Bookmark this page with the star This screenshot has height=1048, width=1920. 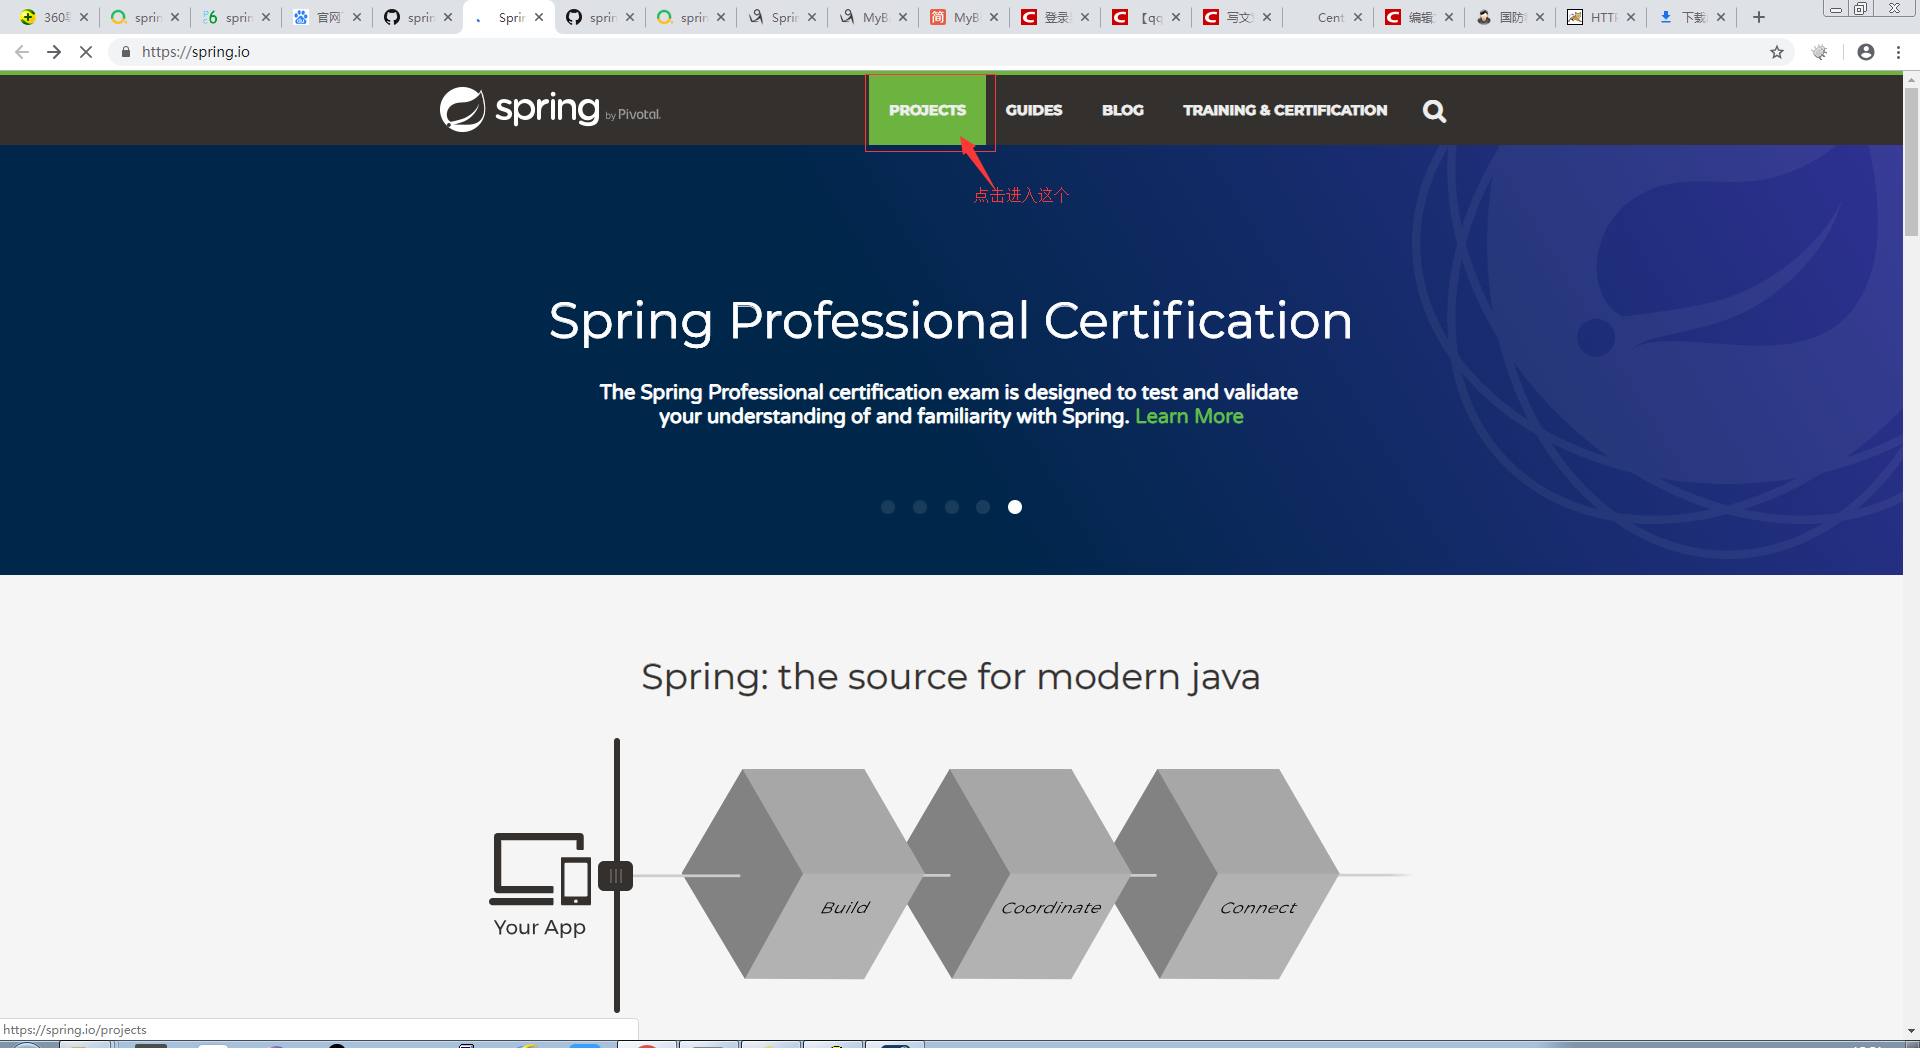pyautogui.click(x=1777, y=52)
